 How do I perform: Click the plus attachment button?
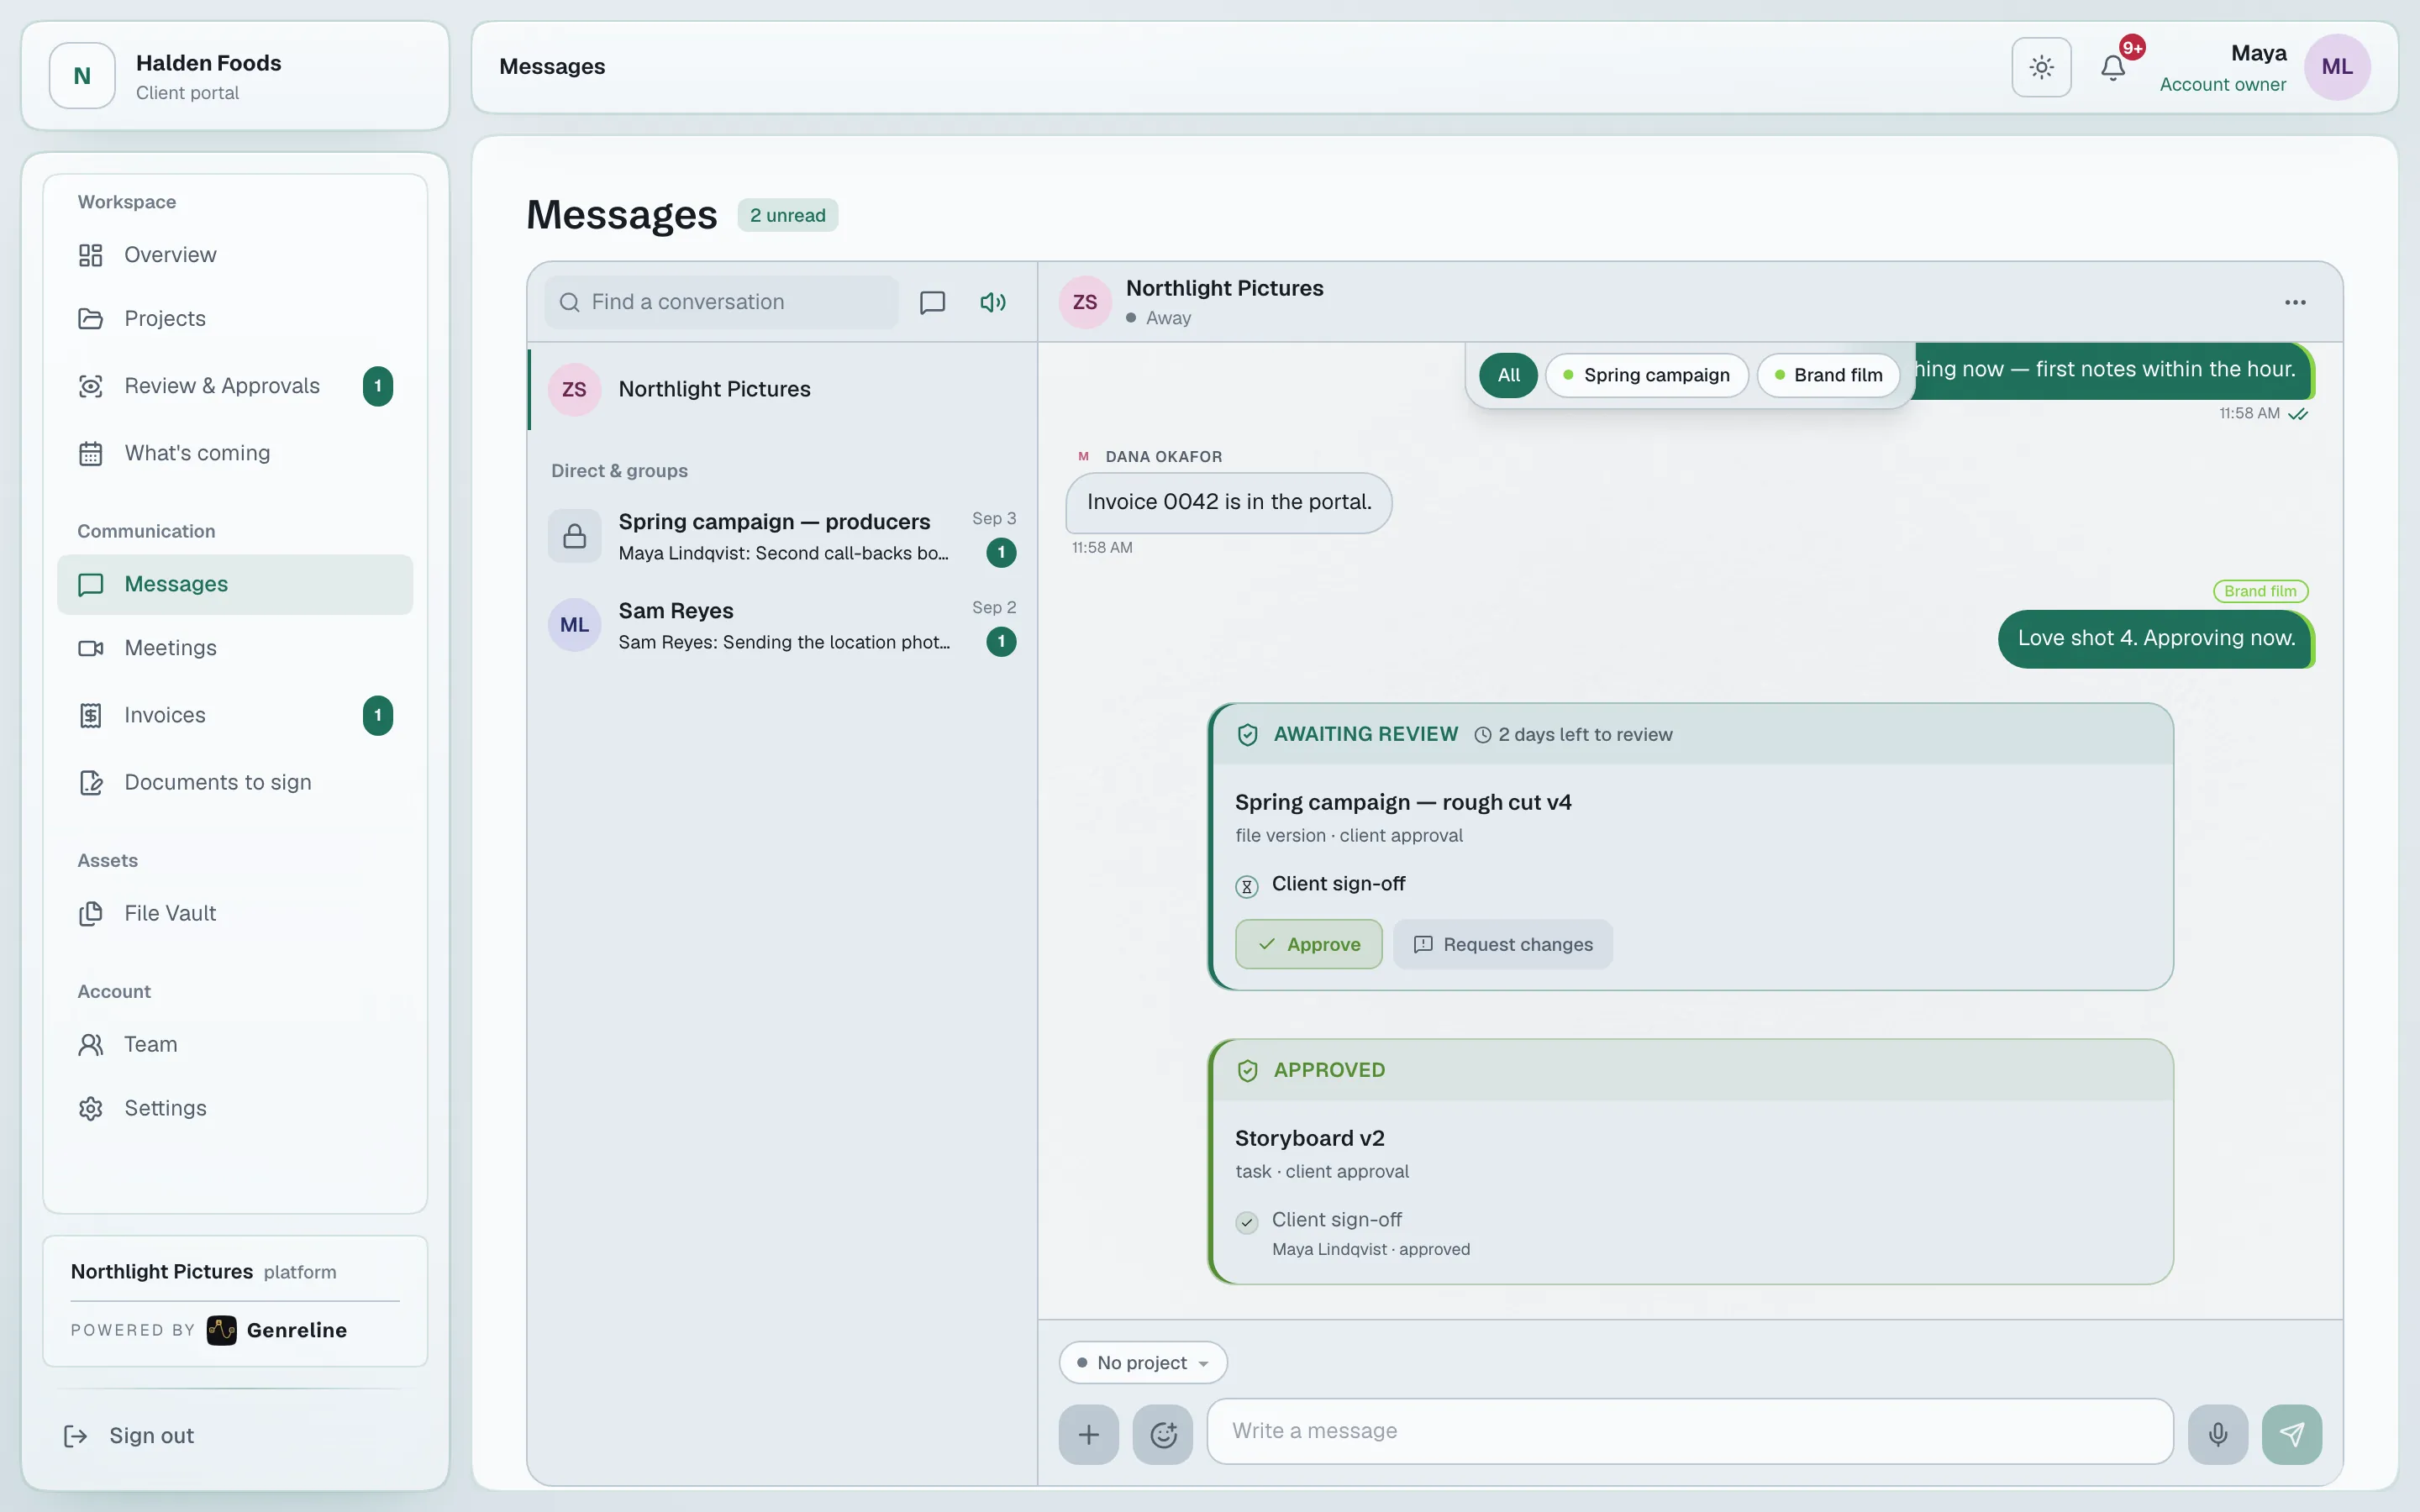pyautogui.click(x=1089, y=1434)
